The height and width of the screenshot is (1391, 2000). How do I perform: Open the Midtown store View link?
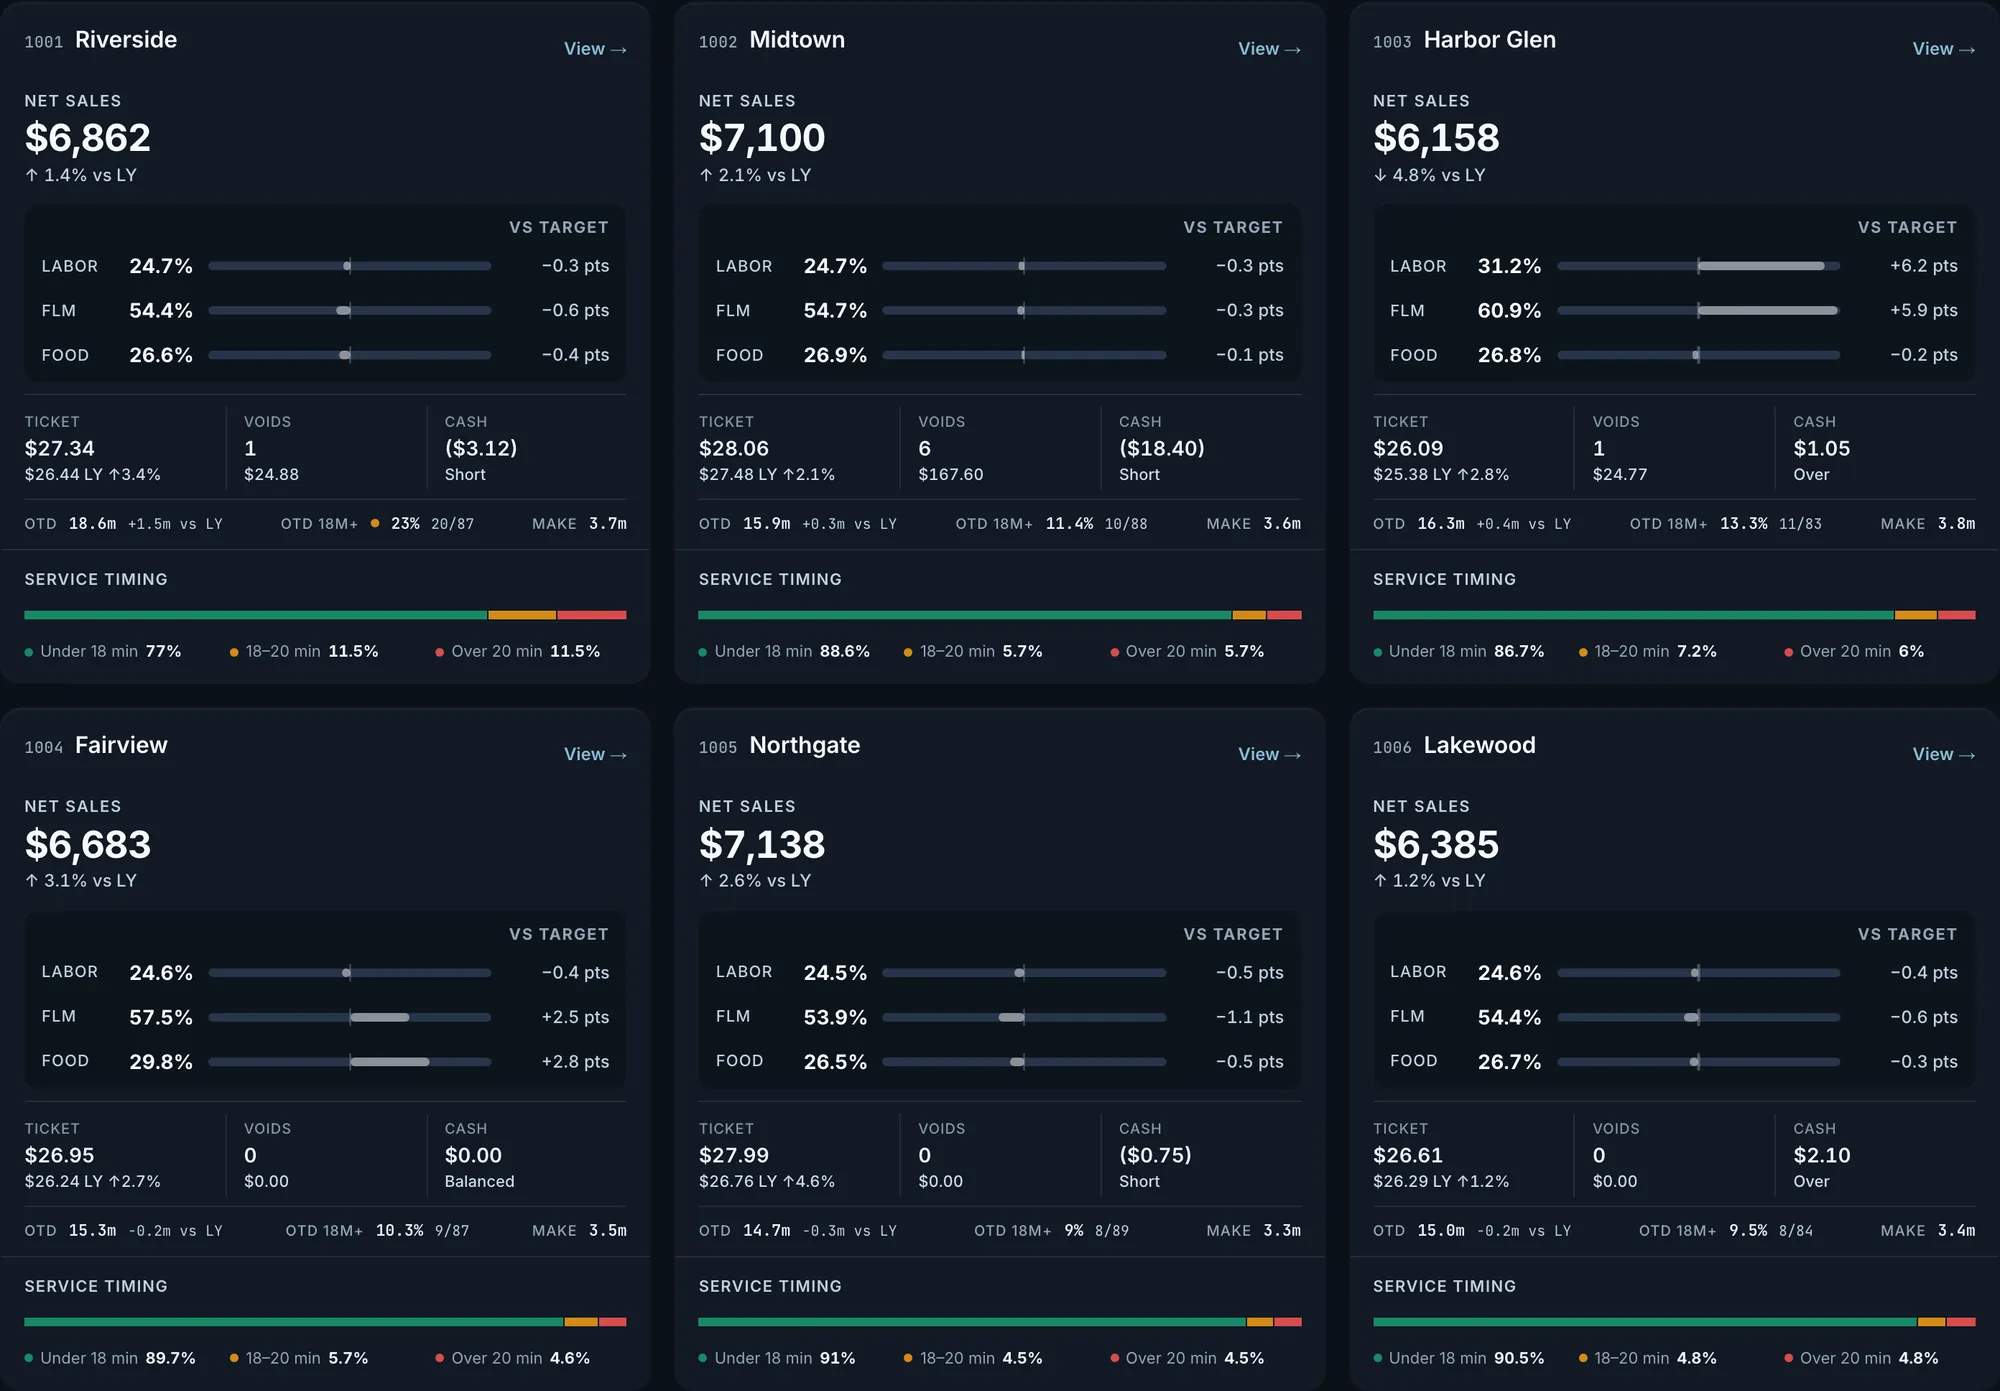(1269, 49)
